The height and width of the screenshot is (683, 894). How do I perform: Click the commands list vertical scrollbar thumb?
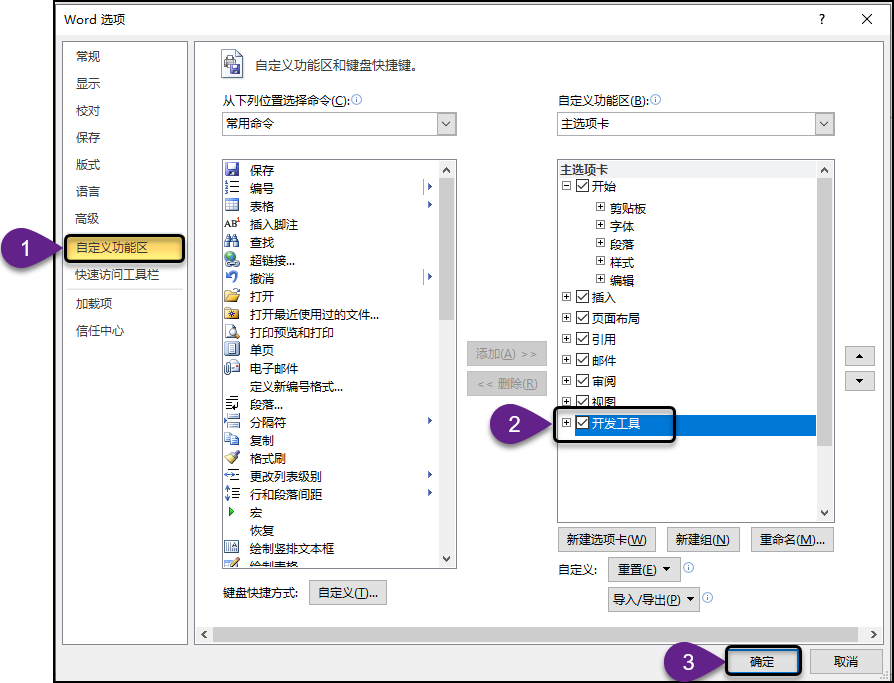[446, 249]
